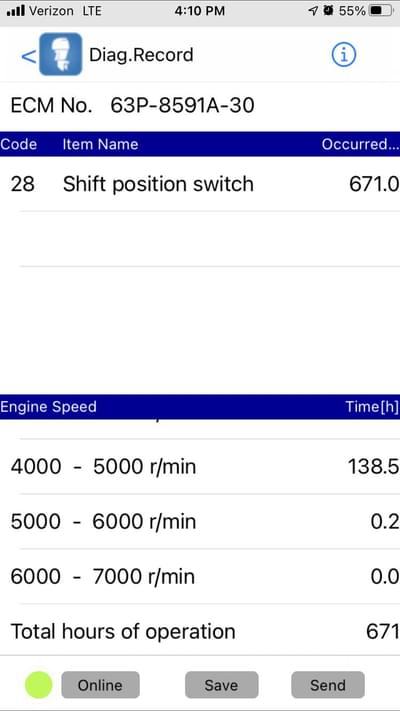Image resolution: width=400 pixels, height=711 pixels.
Task: Click the Save button
Action: point(222,685)
